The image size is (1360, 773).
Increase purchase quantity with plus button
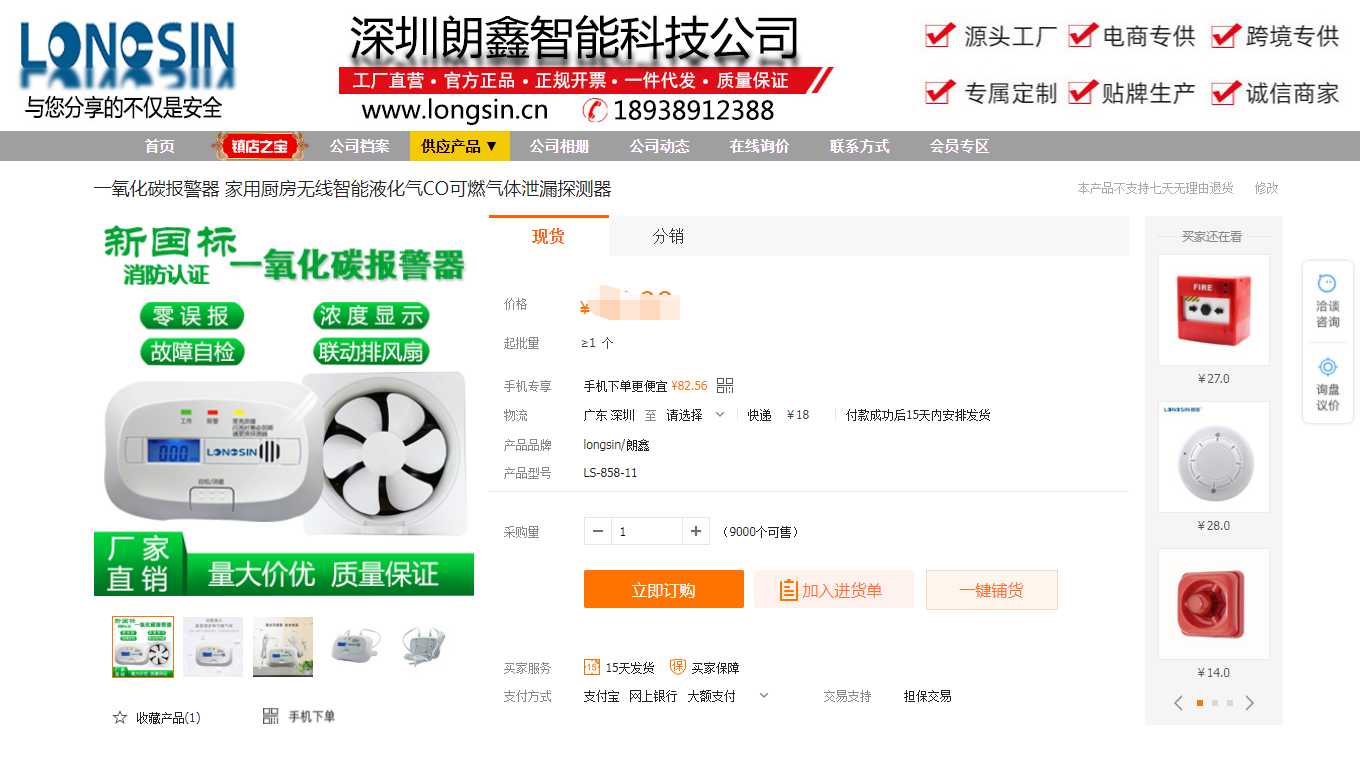[696, 531]
